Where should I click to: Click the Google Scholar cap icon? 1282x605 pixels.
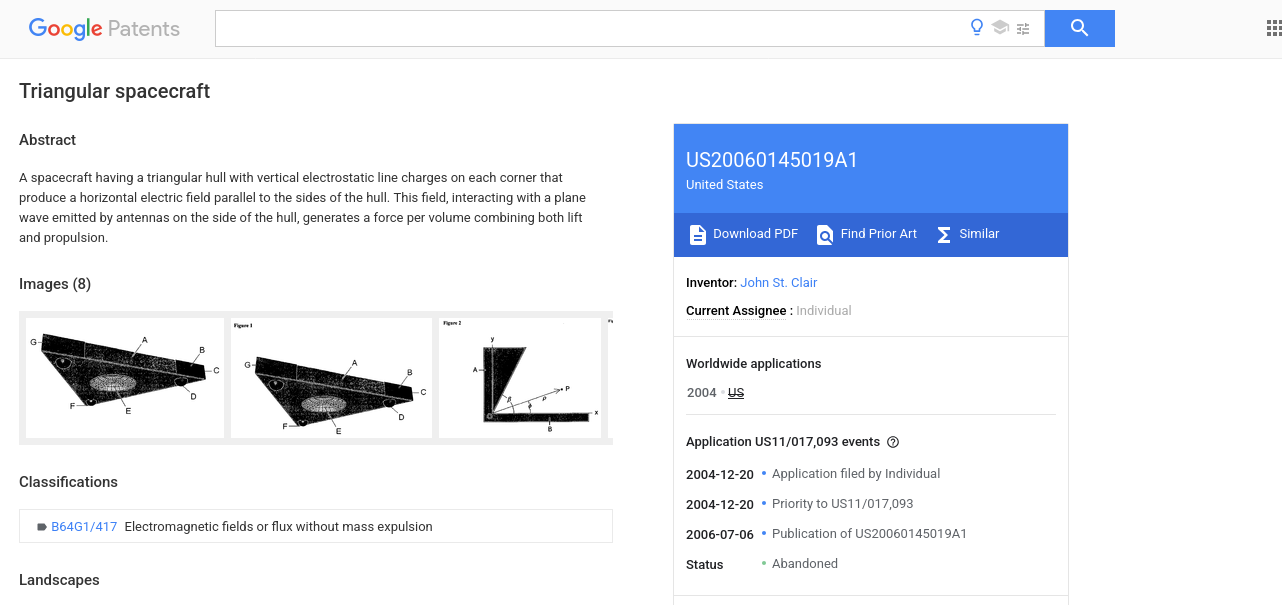(1000, 28)
